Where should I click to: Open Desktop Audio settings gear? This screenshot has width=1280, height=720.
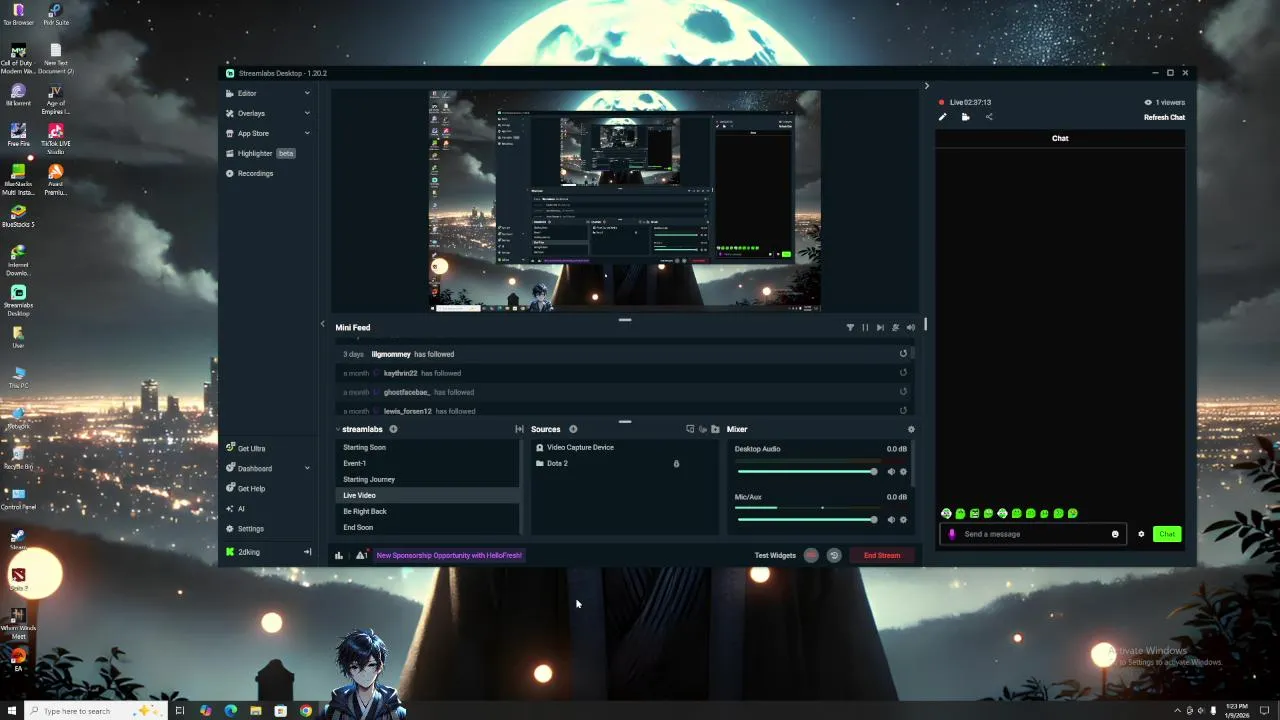(904, 471)
